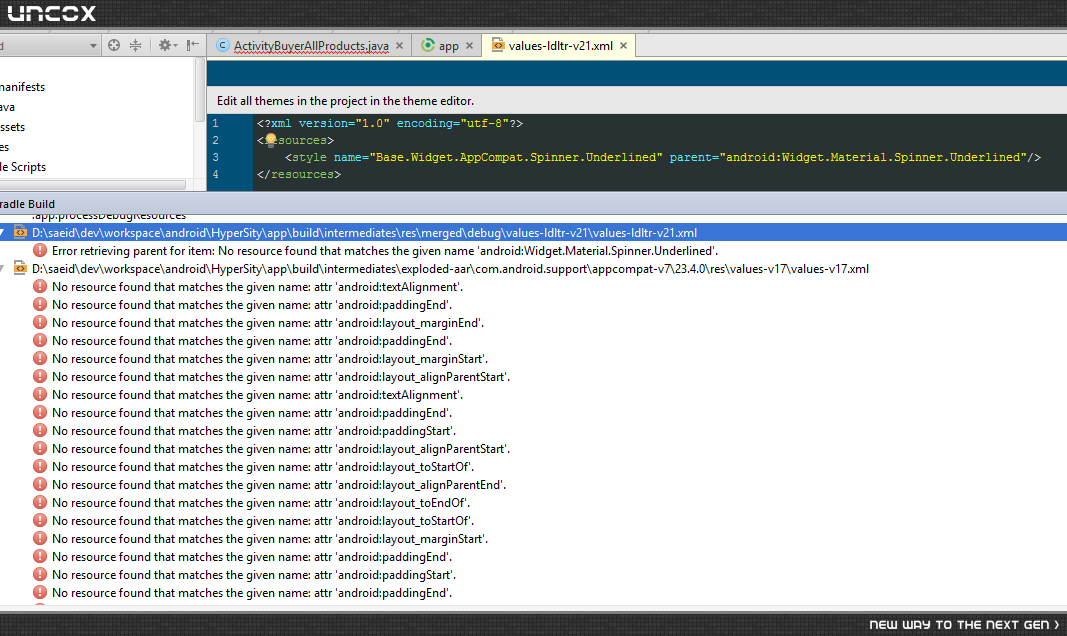Click the xml version declaration on line 1
1067x636 pixels.
[x=390, y=123]
